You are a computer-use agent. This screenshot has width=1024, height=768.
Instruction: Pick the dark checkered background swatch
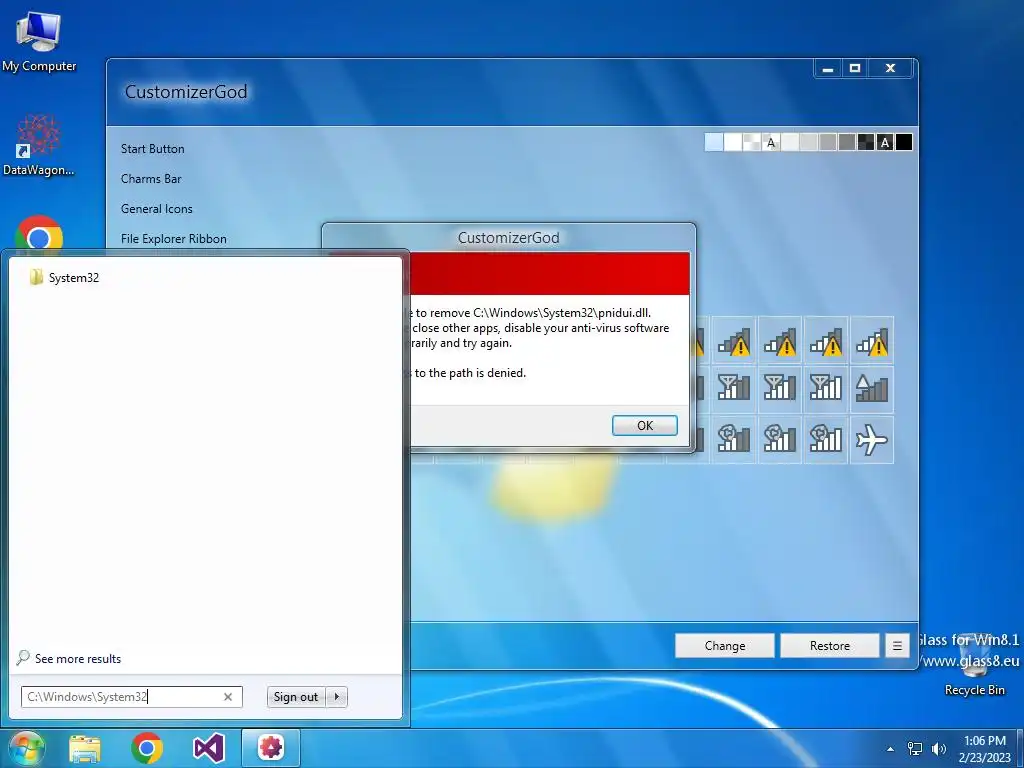(866, 142)
